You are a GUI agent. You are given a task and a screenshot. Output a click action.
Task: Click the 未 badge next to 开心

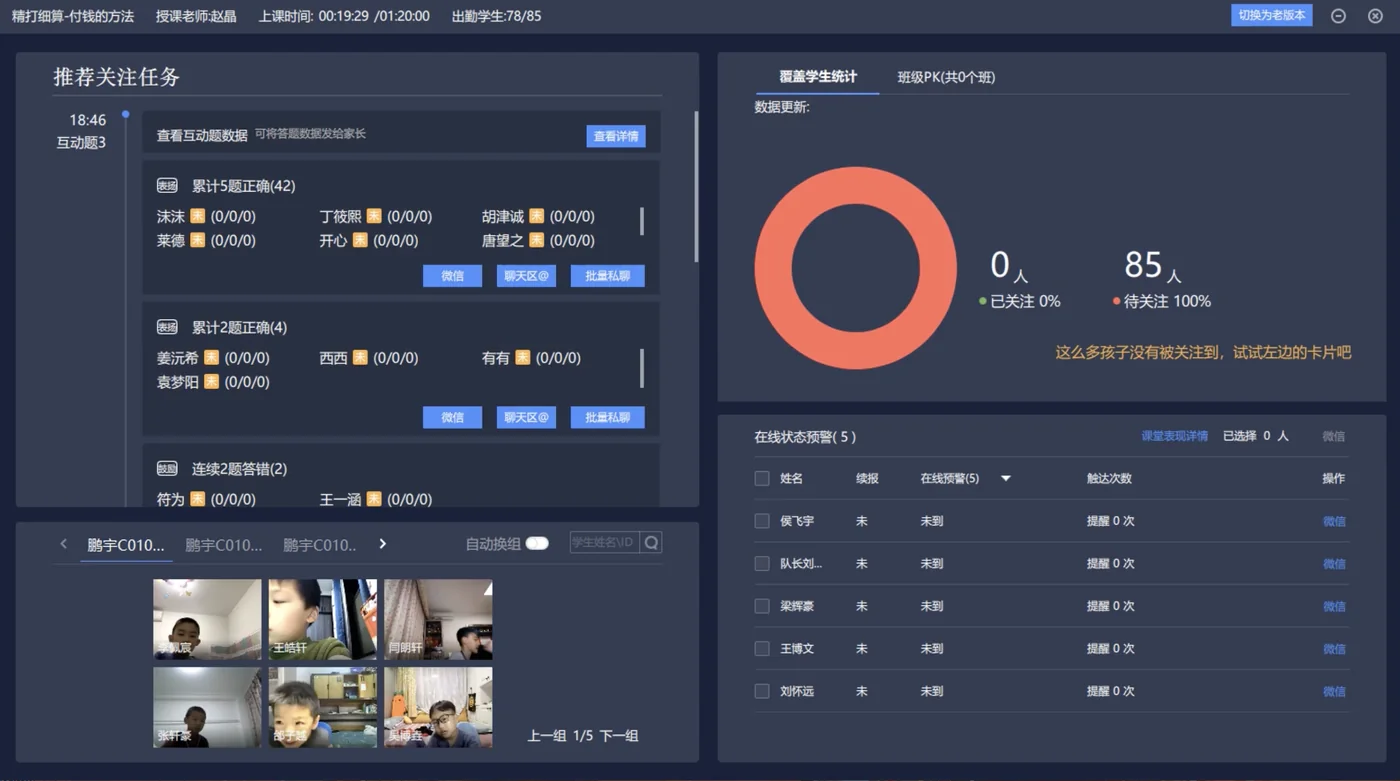click(x=360, y=240)
